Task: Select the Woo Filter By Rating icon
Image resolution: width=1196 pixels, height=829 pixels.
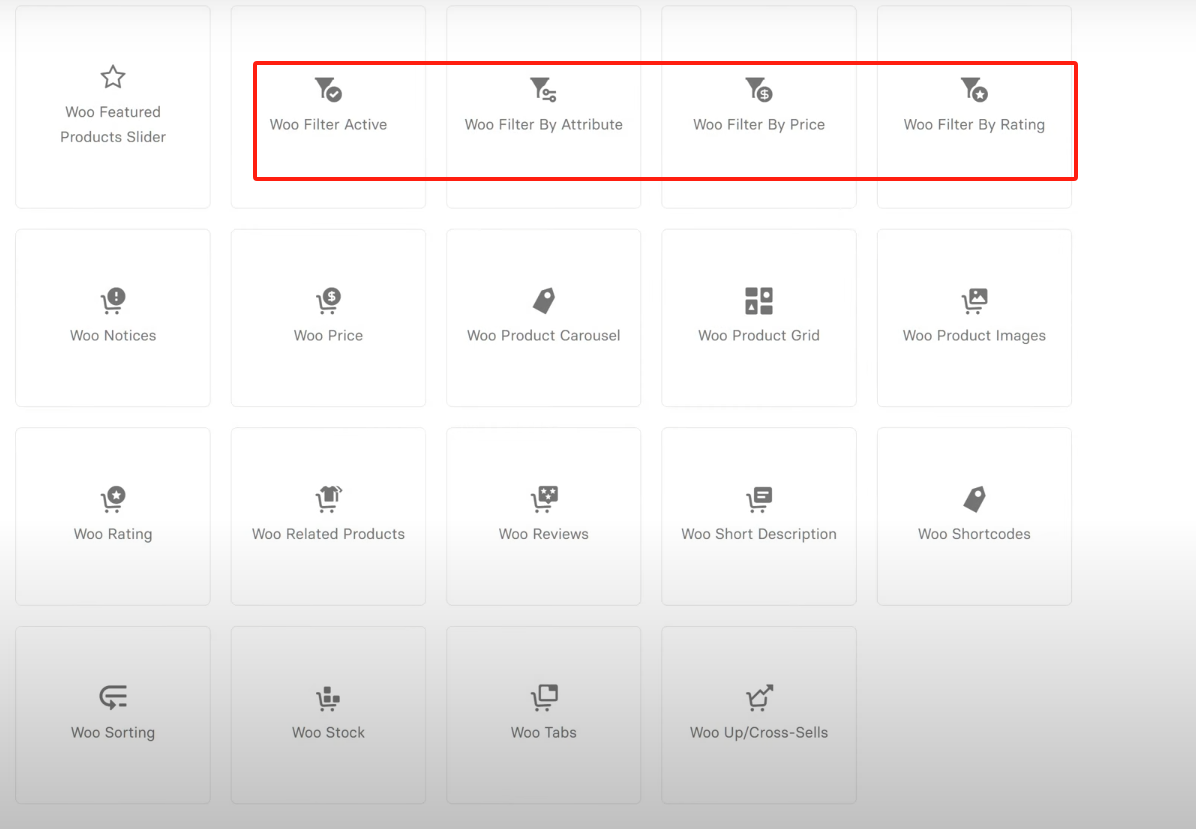Action: [974, 89]
